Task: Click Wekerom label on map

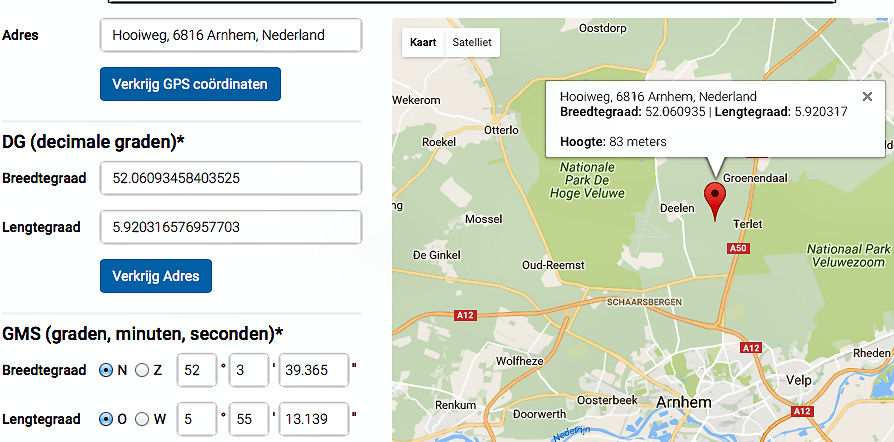Action: pyautogui.click(x=417, y=100)
